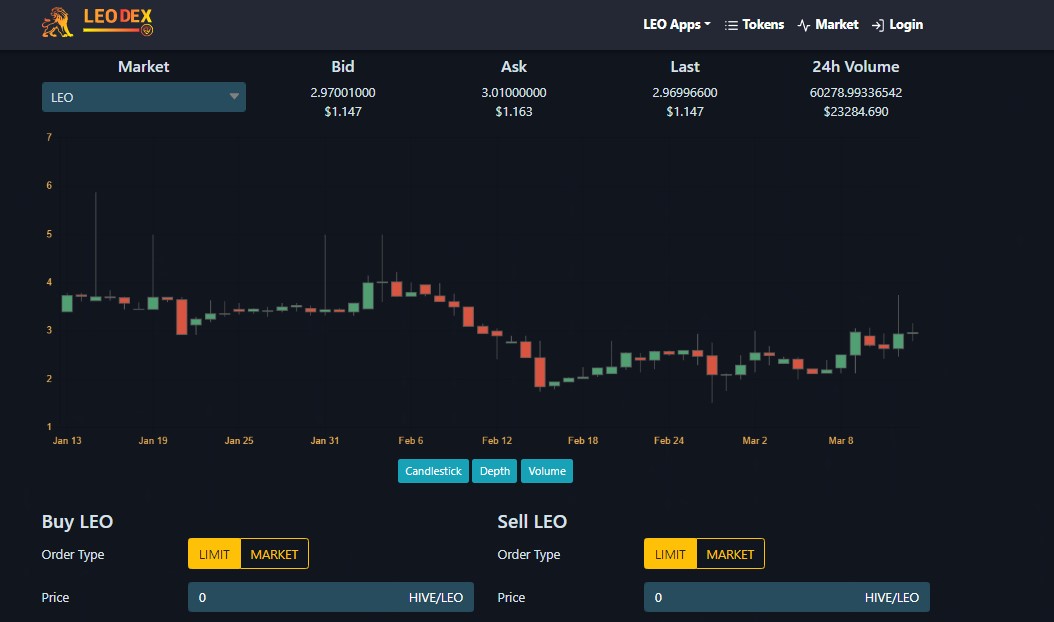
Task: Click the Sell LEO heading
Action: click(532, 522)
